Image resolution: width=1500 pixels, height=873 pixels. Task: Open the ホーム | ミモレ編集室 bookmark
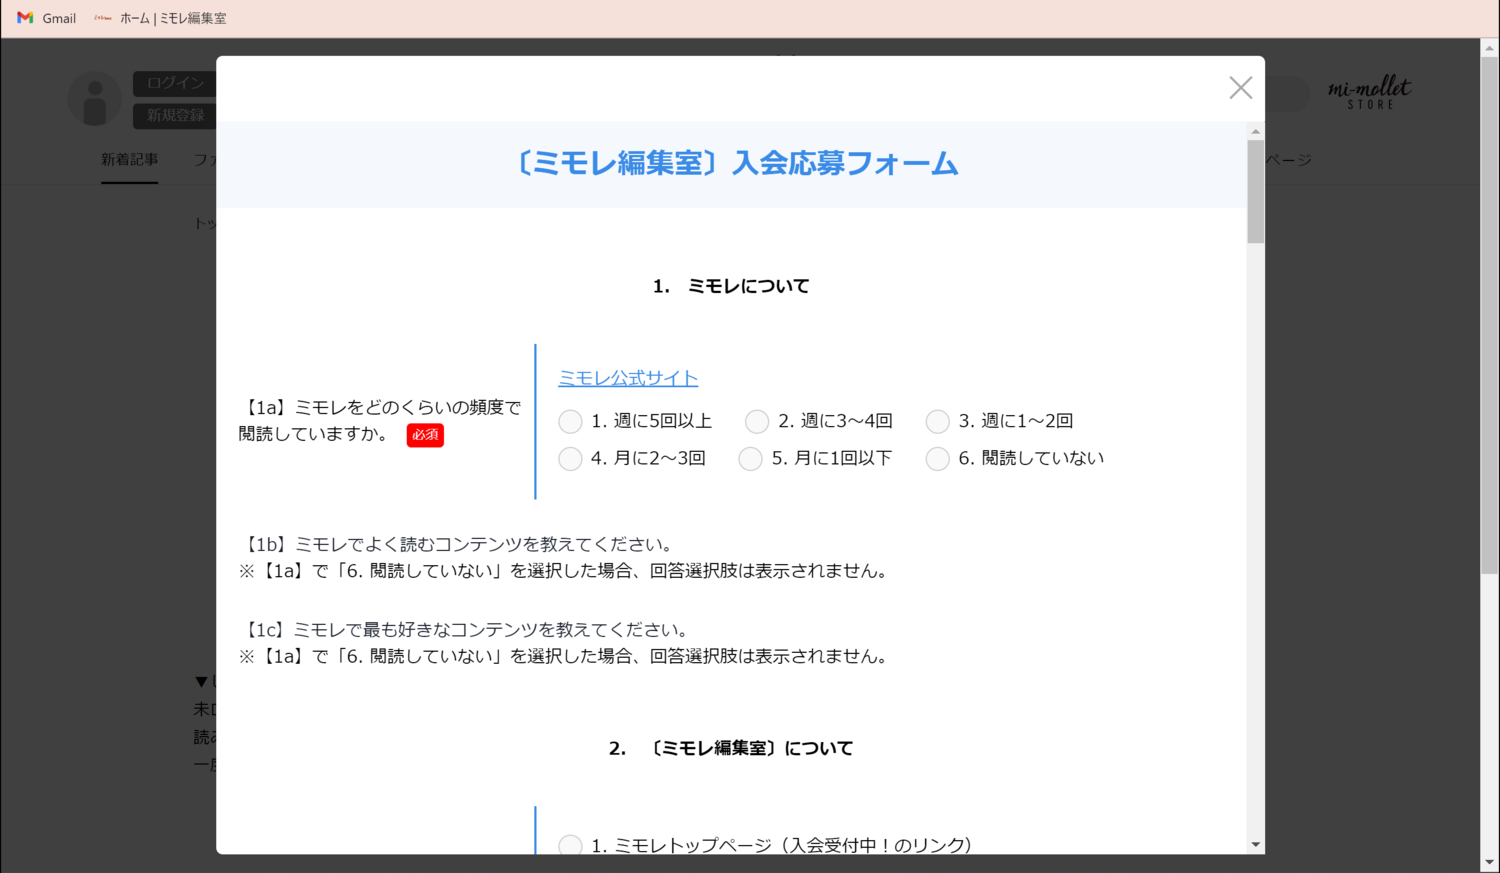(x=160, y=18)
